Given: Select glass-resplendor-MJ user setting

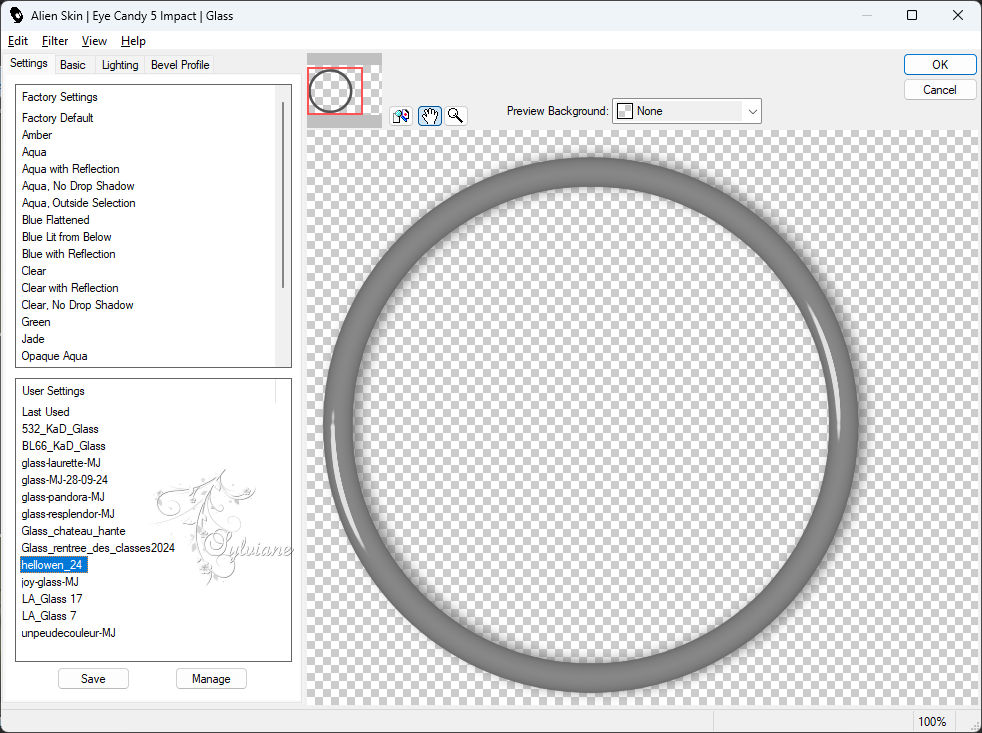Looking at the screenshot, I should pos(68,514).
